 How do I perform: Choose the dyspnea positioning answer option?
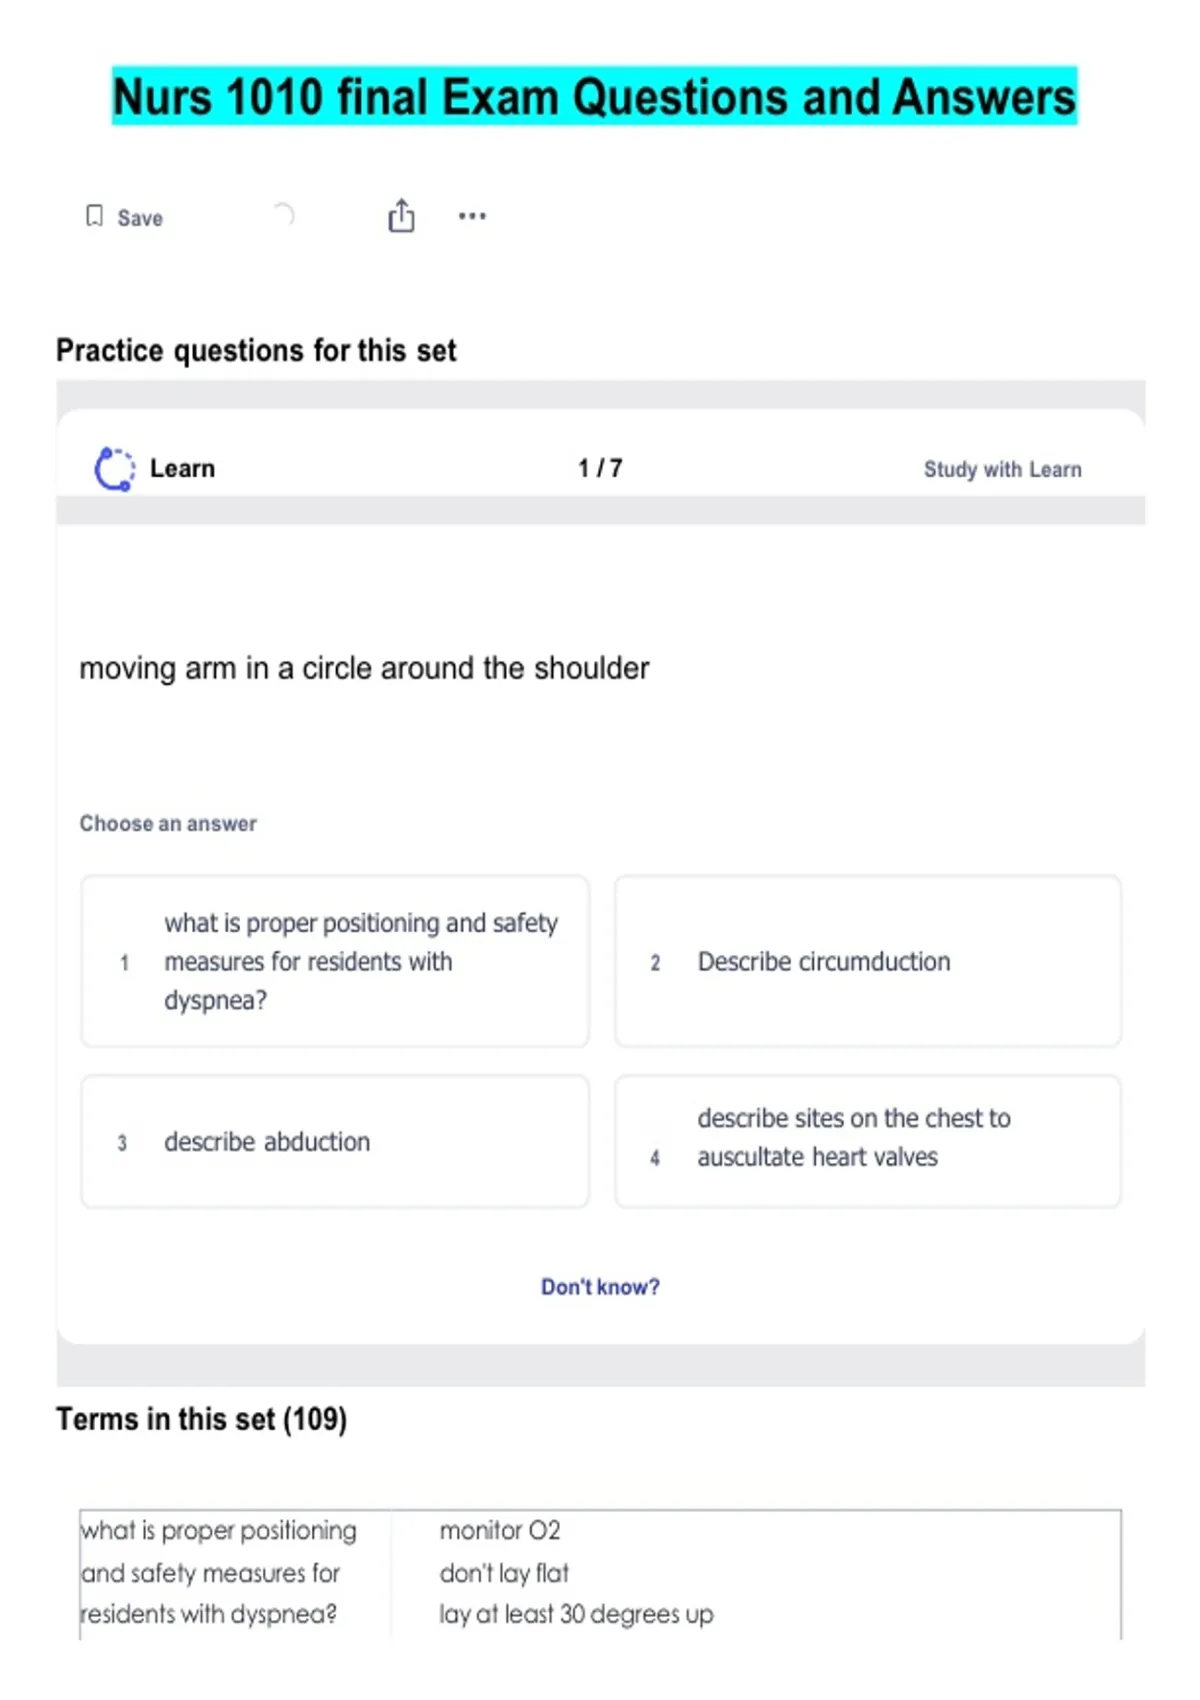pyautogui.click(x=335, y=961)
